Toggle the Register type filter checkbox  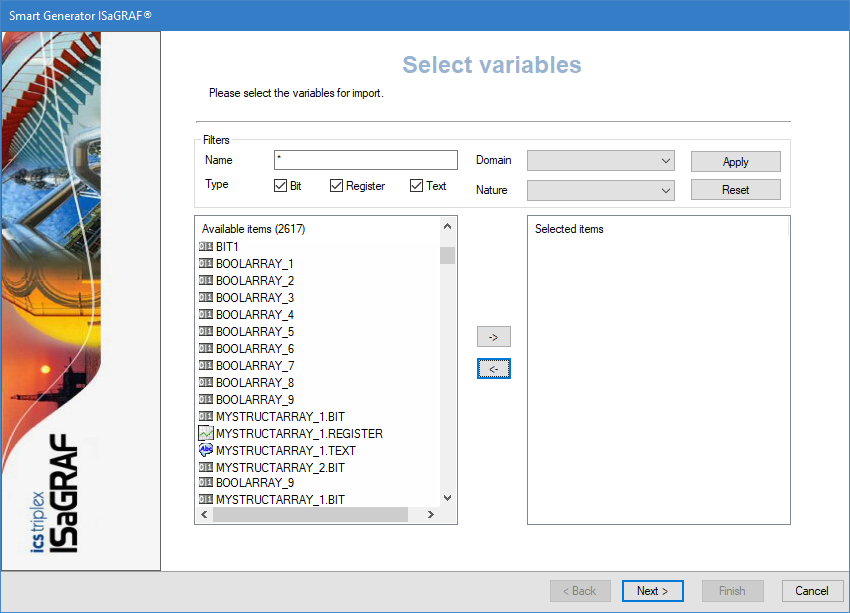pyautogui.click(x=336, y=186)
